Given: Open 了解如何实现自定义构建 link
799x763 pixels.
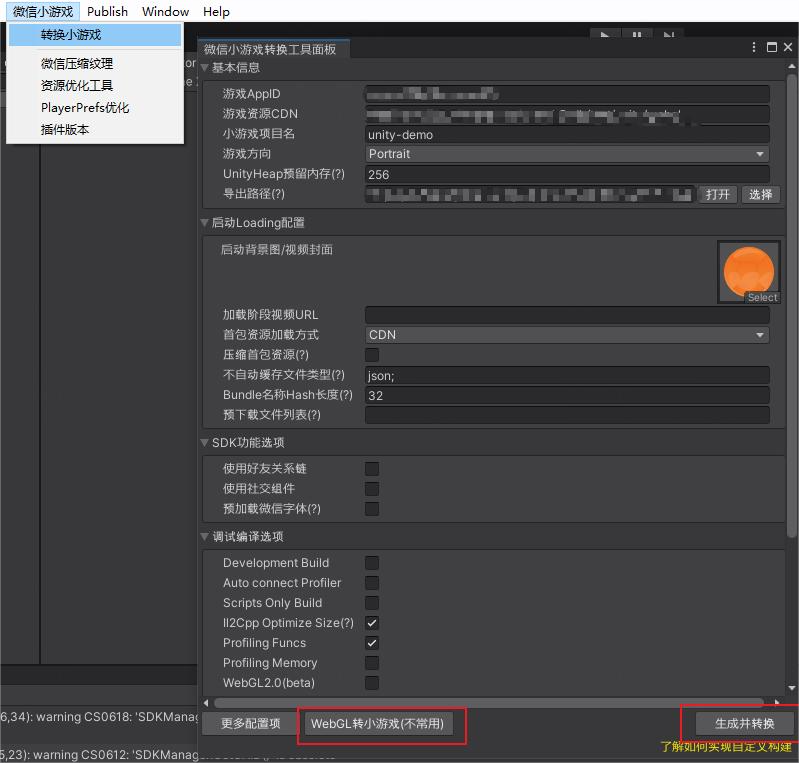Looking at the screenshot, I should [x=726, y=747].
